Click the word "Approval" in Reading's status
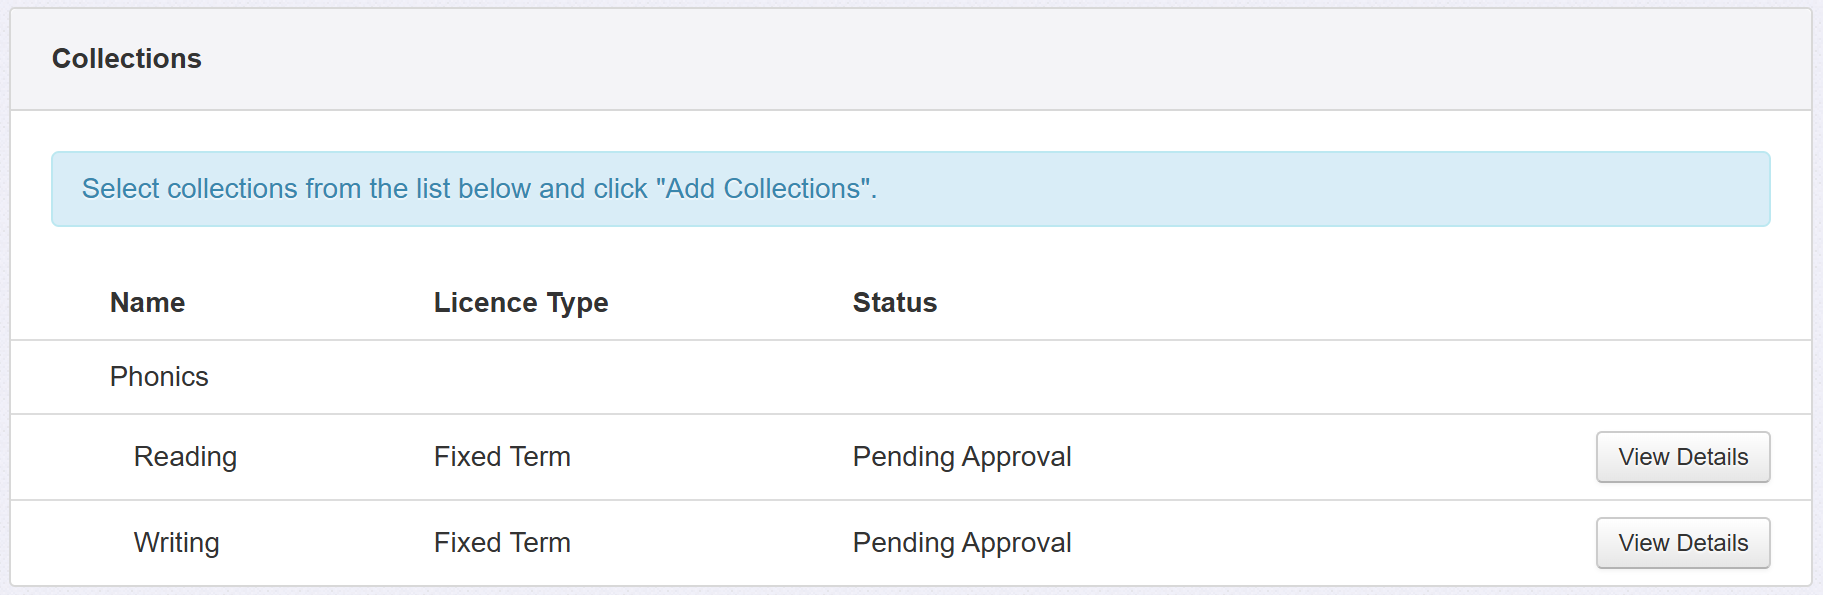 click(1017, 457)
